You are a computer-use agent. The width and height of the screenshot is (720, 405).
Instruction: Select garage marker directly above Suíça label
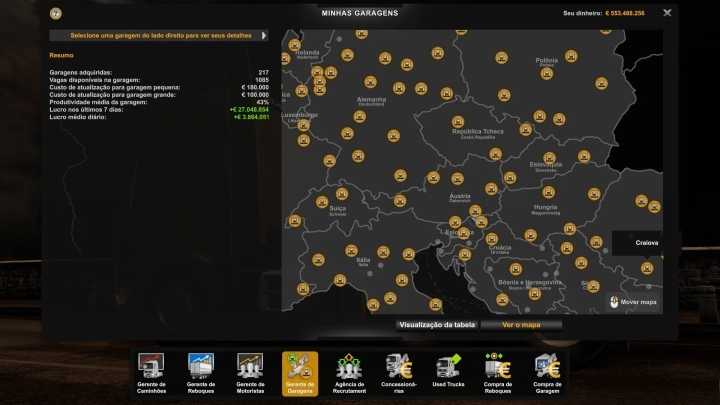pos(342,194)
